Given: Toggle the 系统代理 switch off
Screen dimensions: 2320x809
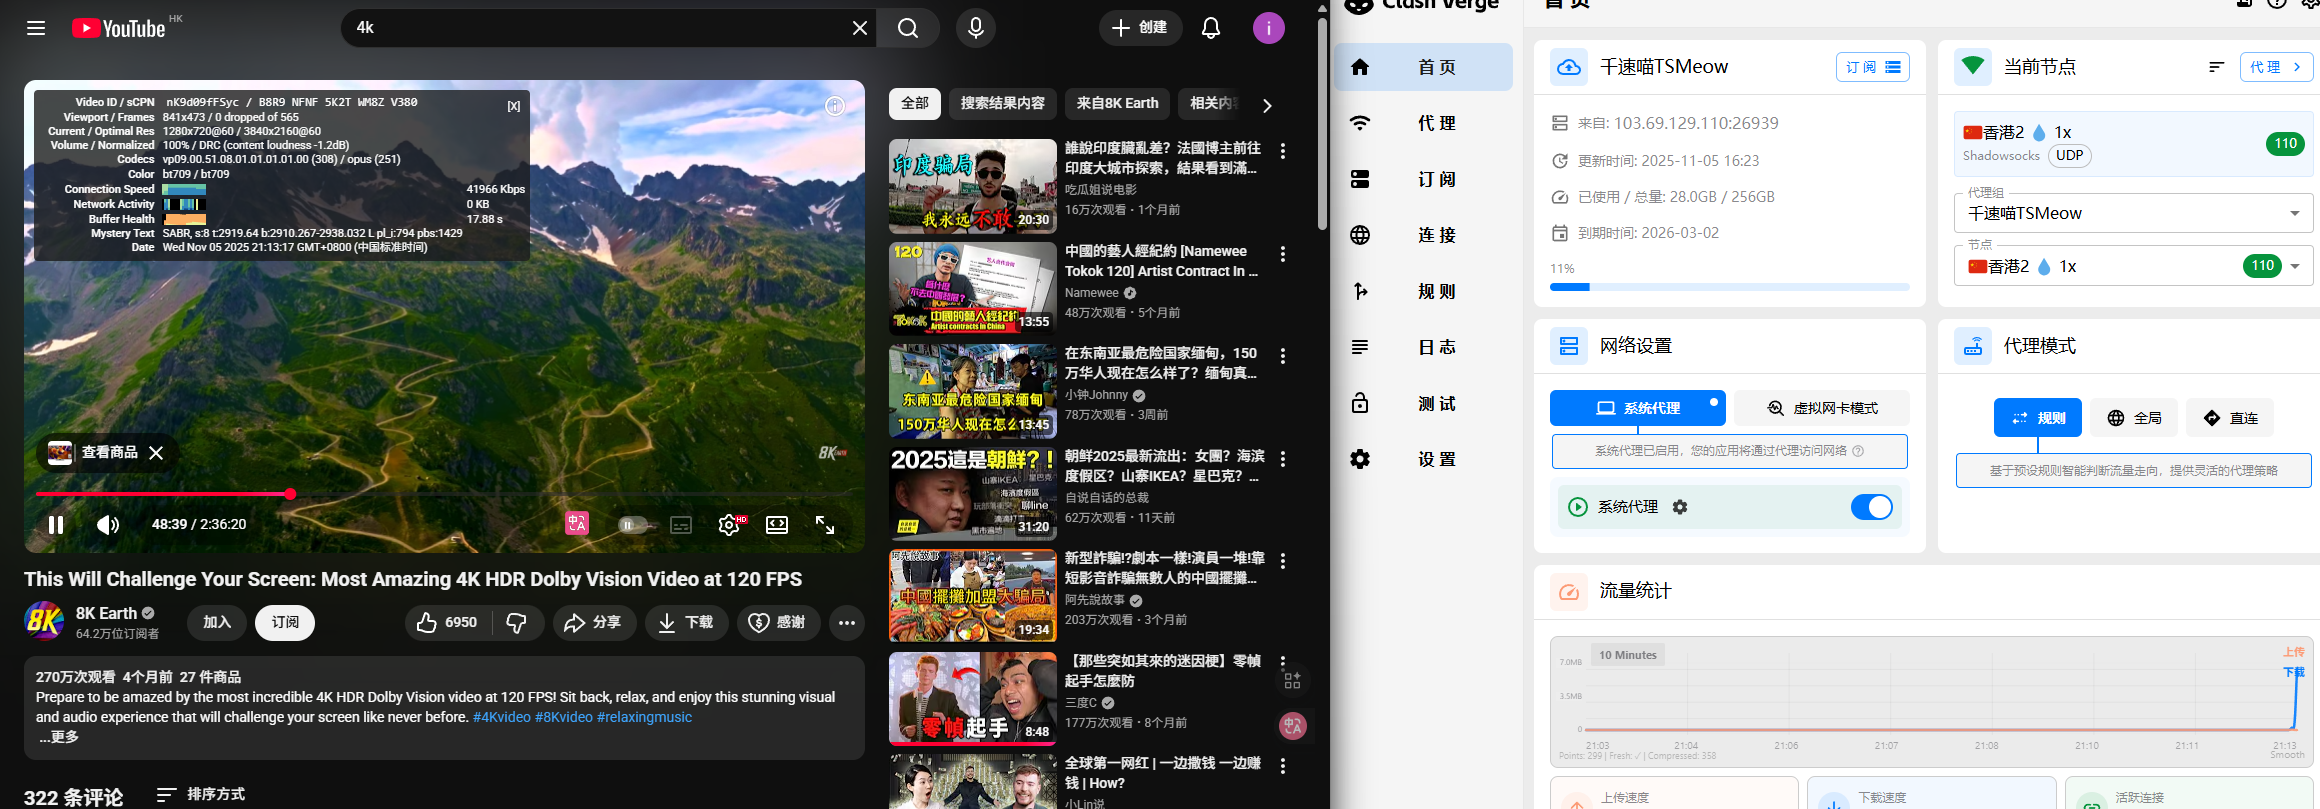Looking at the screenshot, I should [1871, 507].
